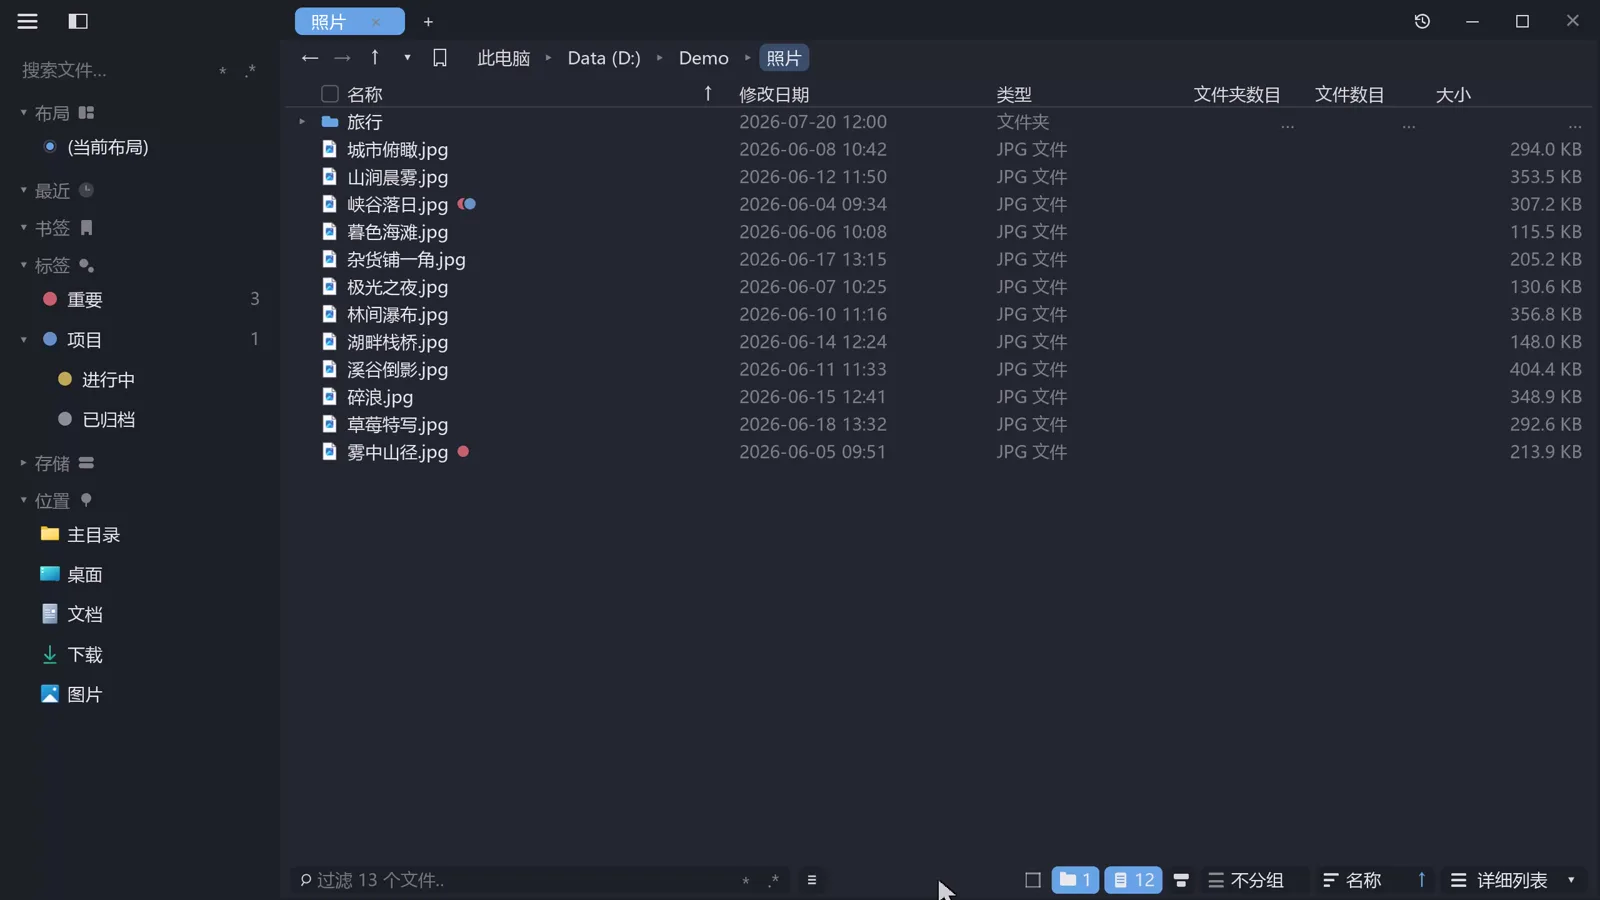Collapse the 项目 tag group
Image resolution: width=1600 pixels, height=900 pixels.
tap(23, 340)
